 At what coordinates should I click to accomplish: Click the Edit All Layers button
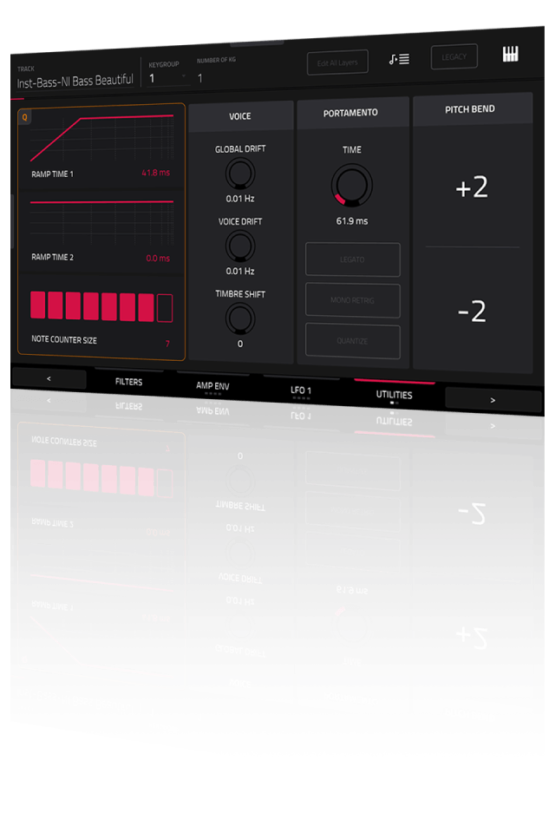(x=338, y=63)
